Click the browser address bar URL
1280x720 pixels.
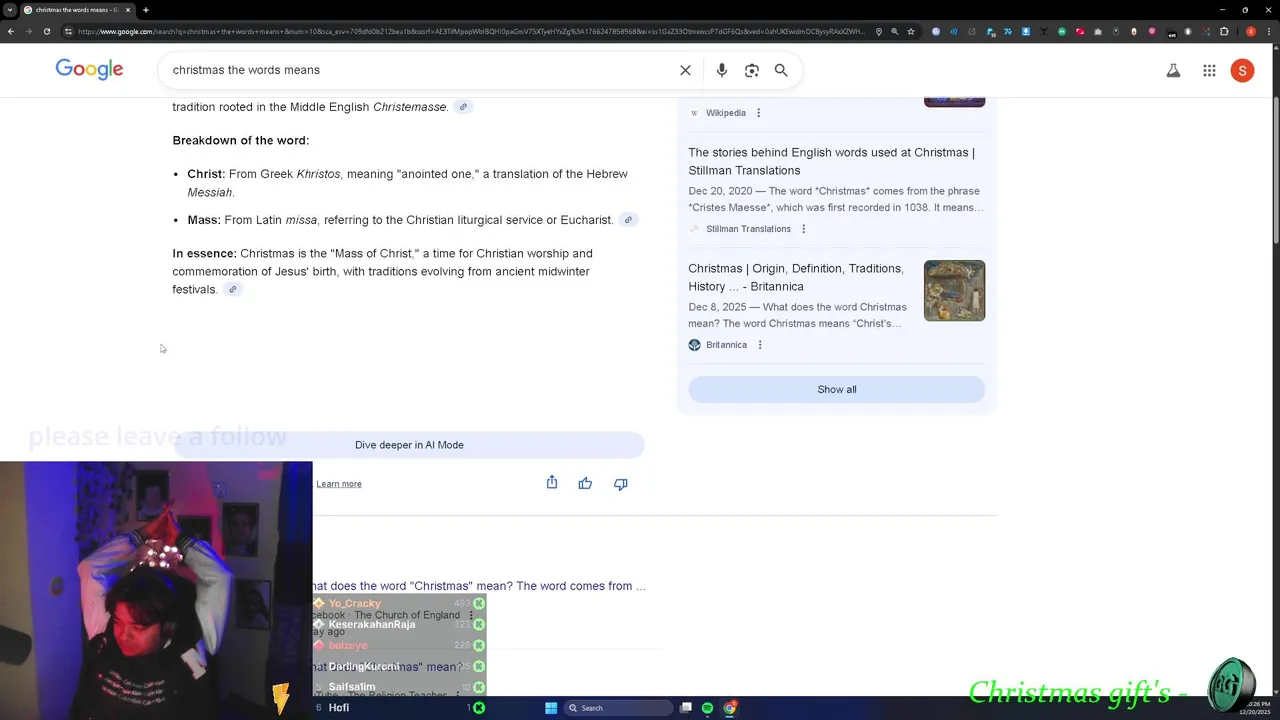coord(470,31)
